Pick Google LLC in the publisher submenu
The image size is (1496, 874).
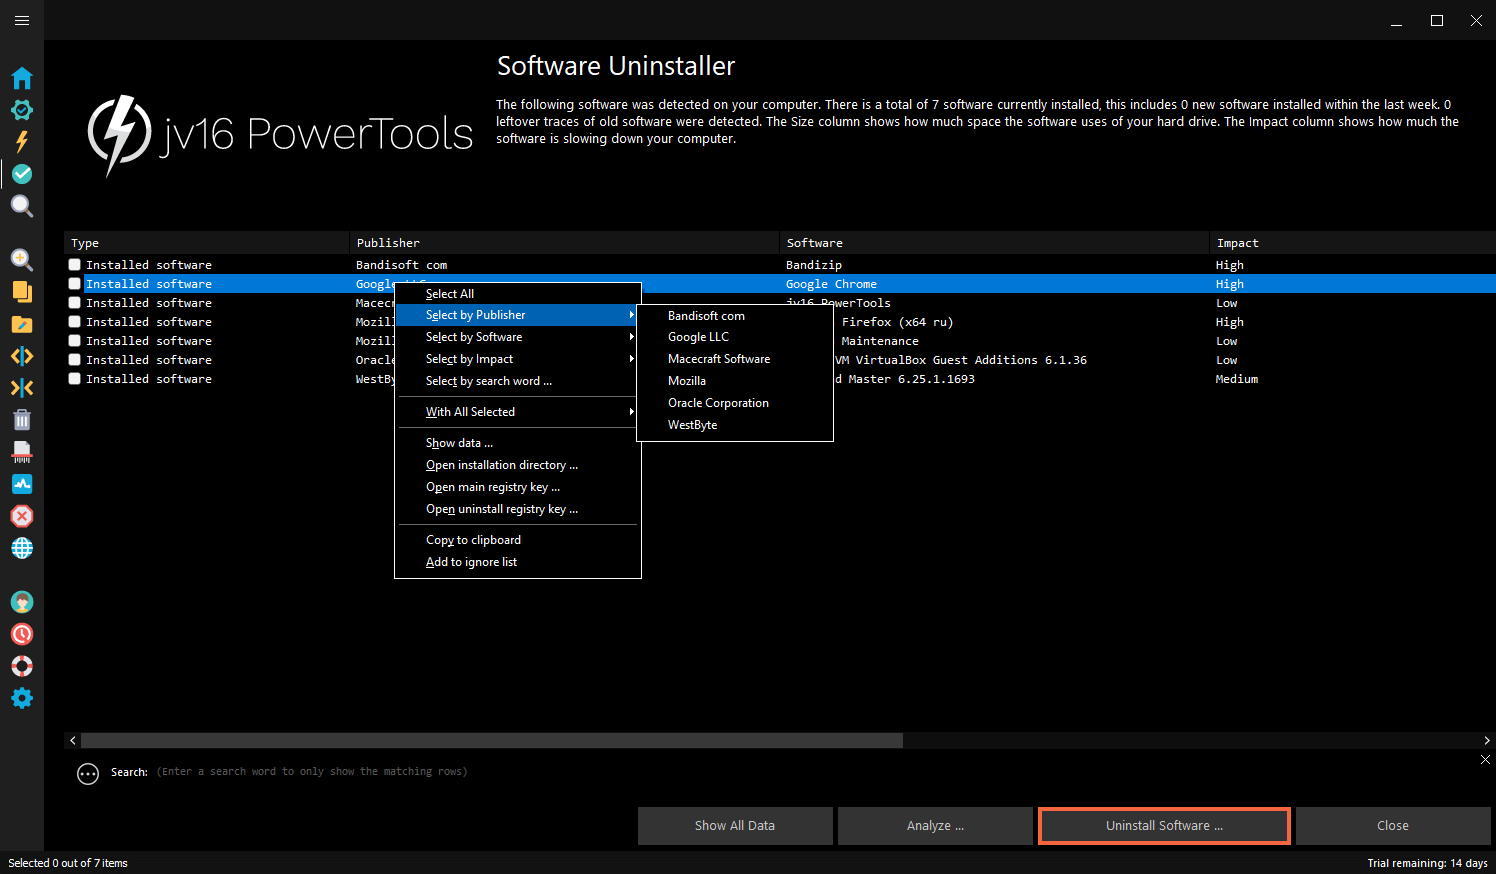point(735,337)
